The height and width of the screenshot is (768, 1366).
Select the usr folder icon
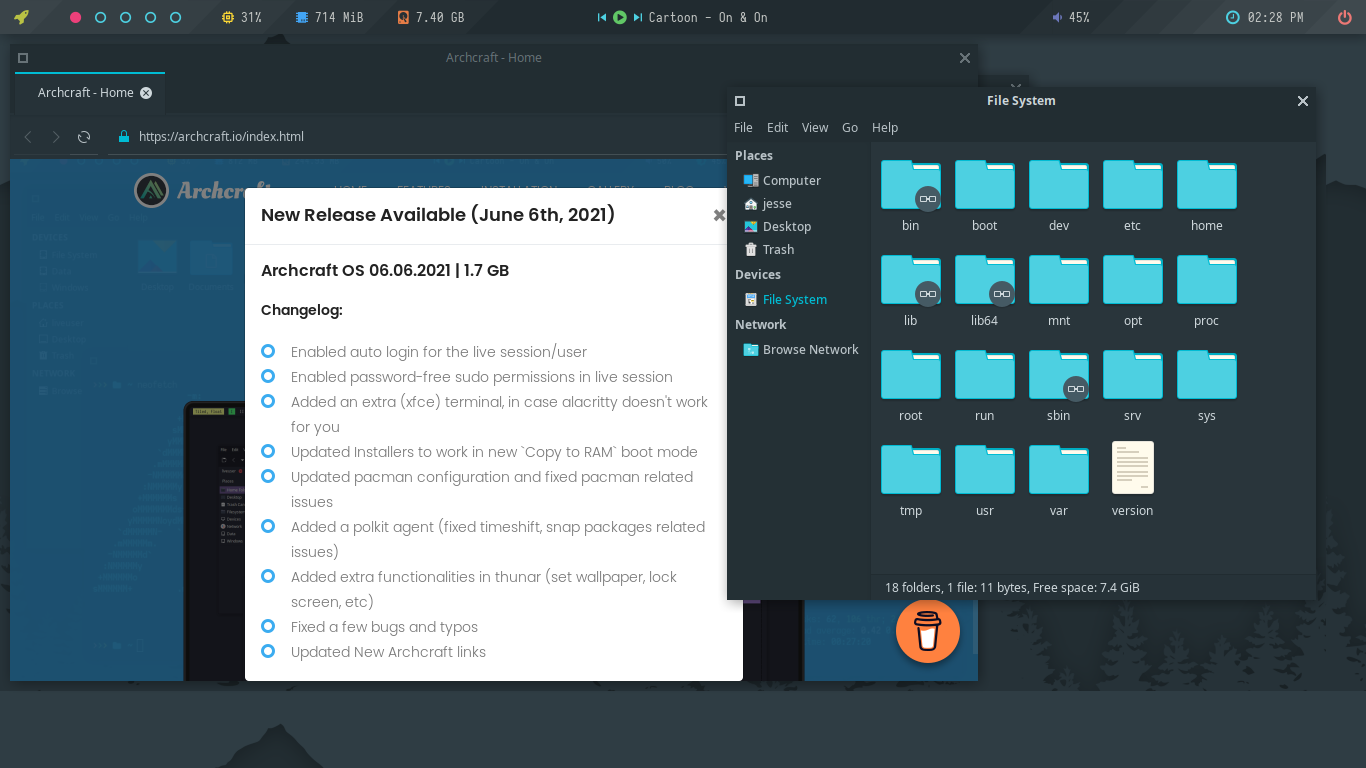click(985, 470)
